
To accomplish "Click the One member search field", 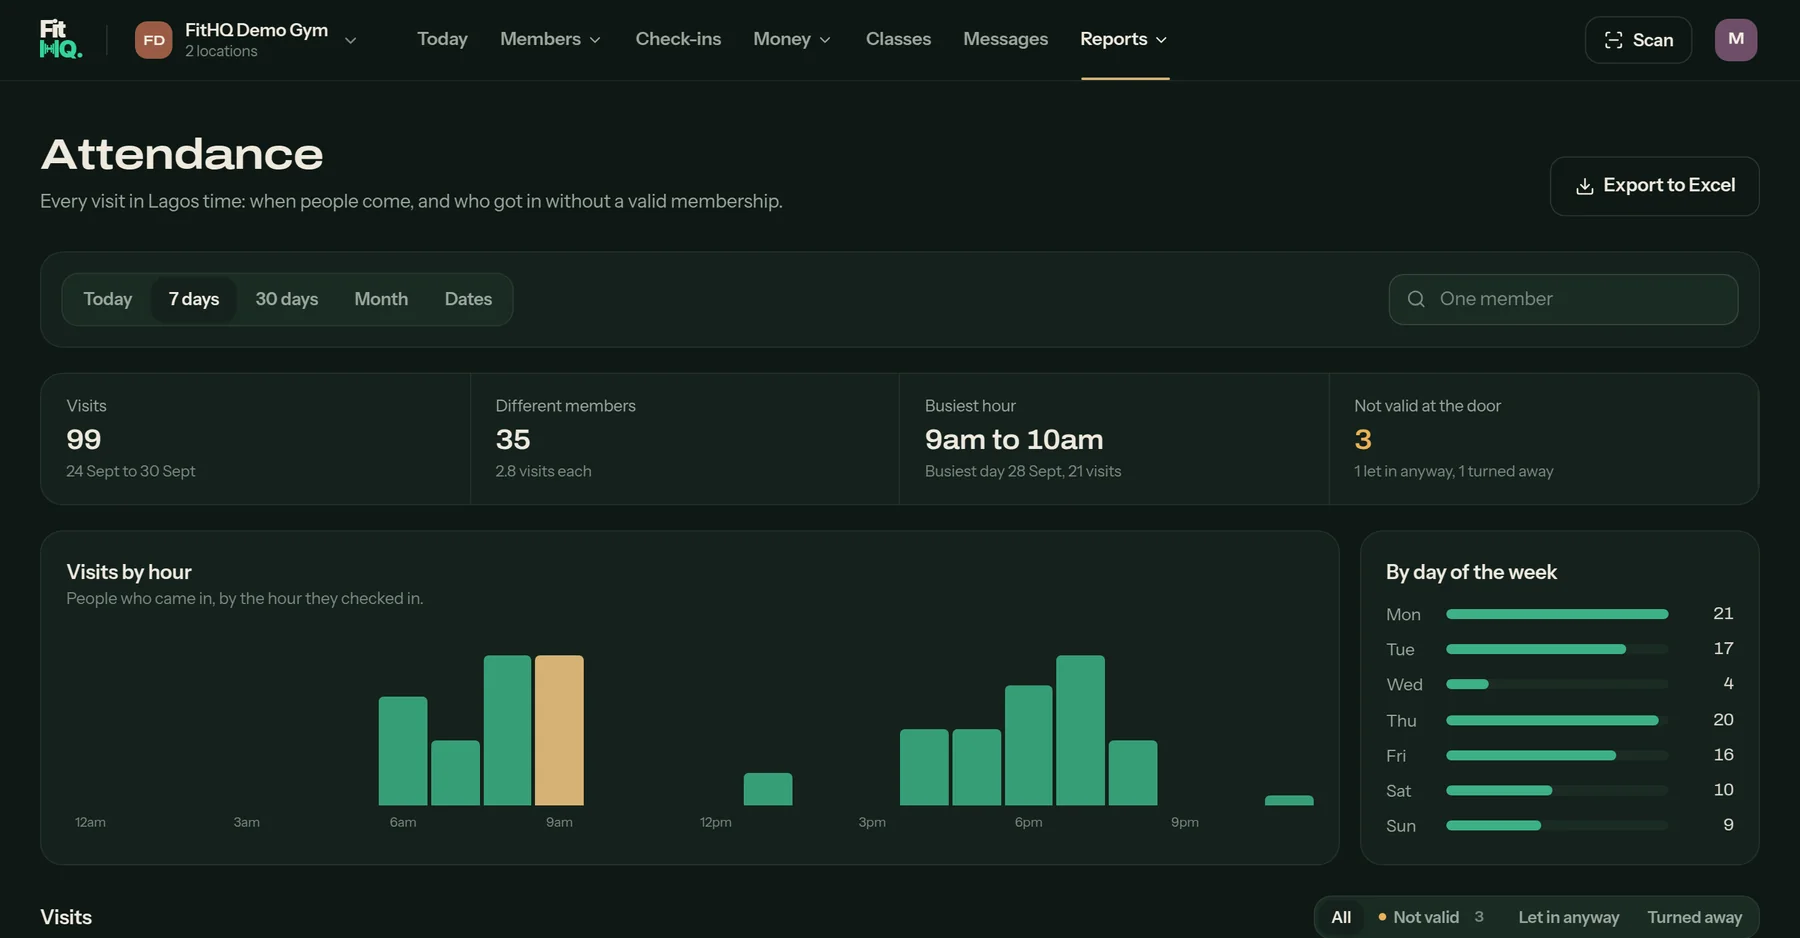I will (1563, 299).
